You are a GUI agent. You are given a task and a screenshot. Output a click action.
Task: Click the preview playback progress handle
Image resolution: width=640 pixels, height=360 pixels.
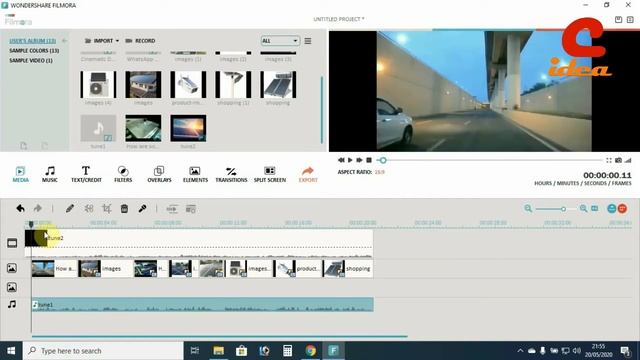pyautogui.click(x=383, y=160)
